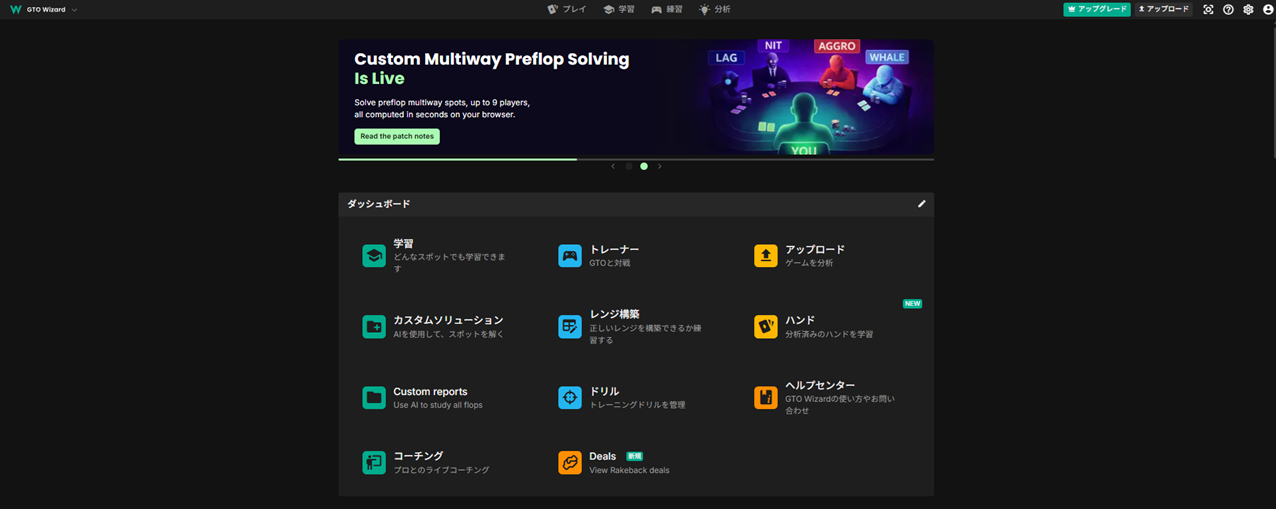
Task: Open the ドリル crosshair icon
Action: click(x=570, y=397)
